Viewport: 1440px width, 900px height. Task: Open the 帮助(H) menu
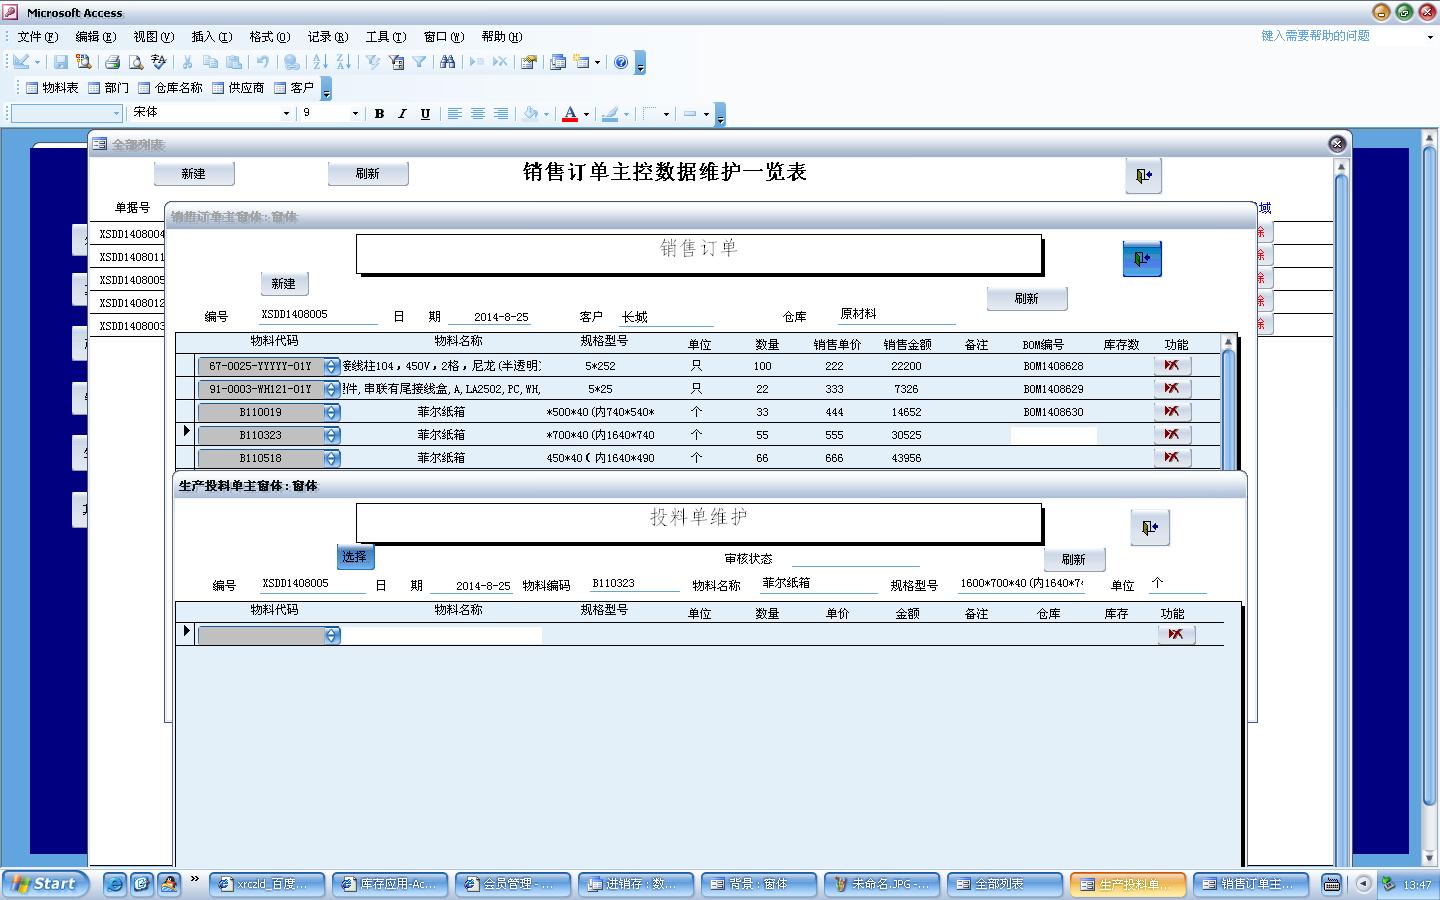tap(501, 37)
